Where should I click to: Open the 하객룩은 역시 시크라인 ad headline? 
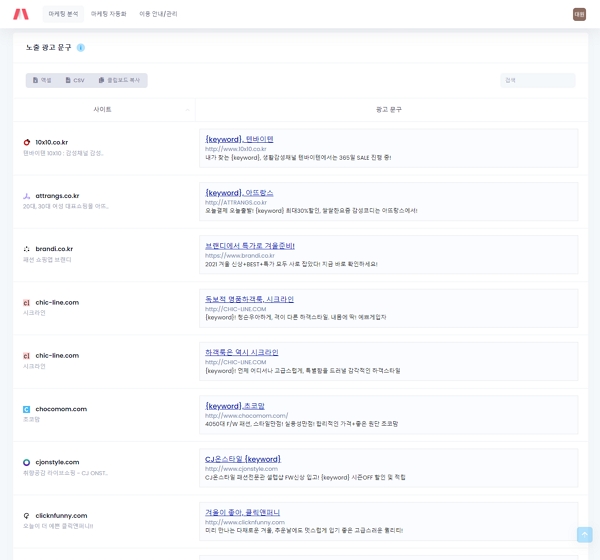242,352
